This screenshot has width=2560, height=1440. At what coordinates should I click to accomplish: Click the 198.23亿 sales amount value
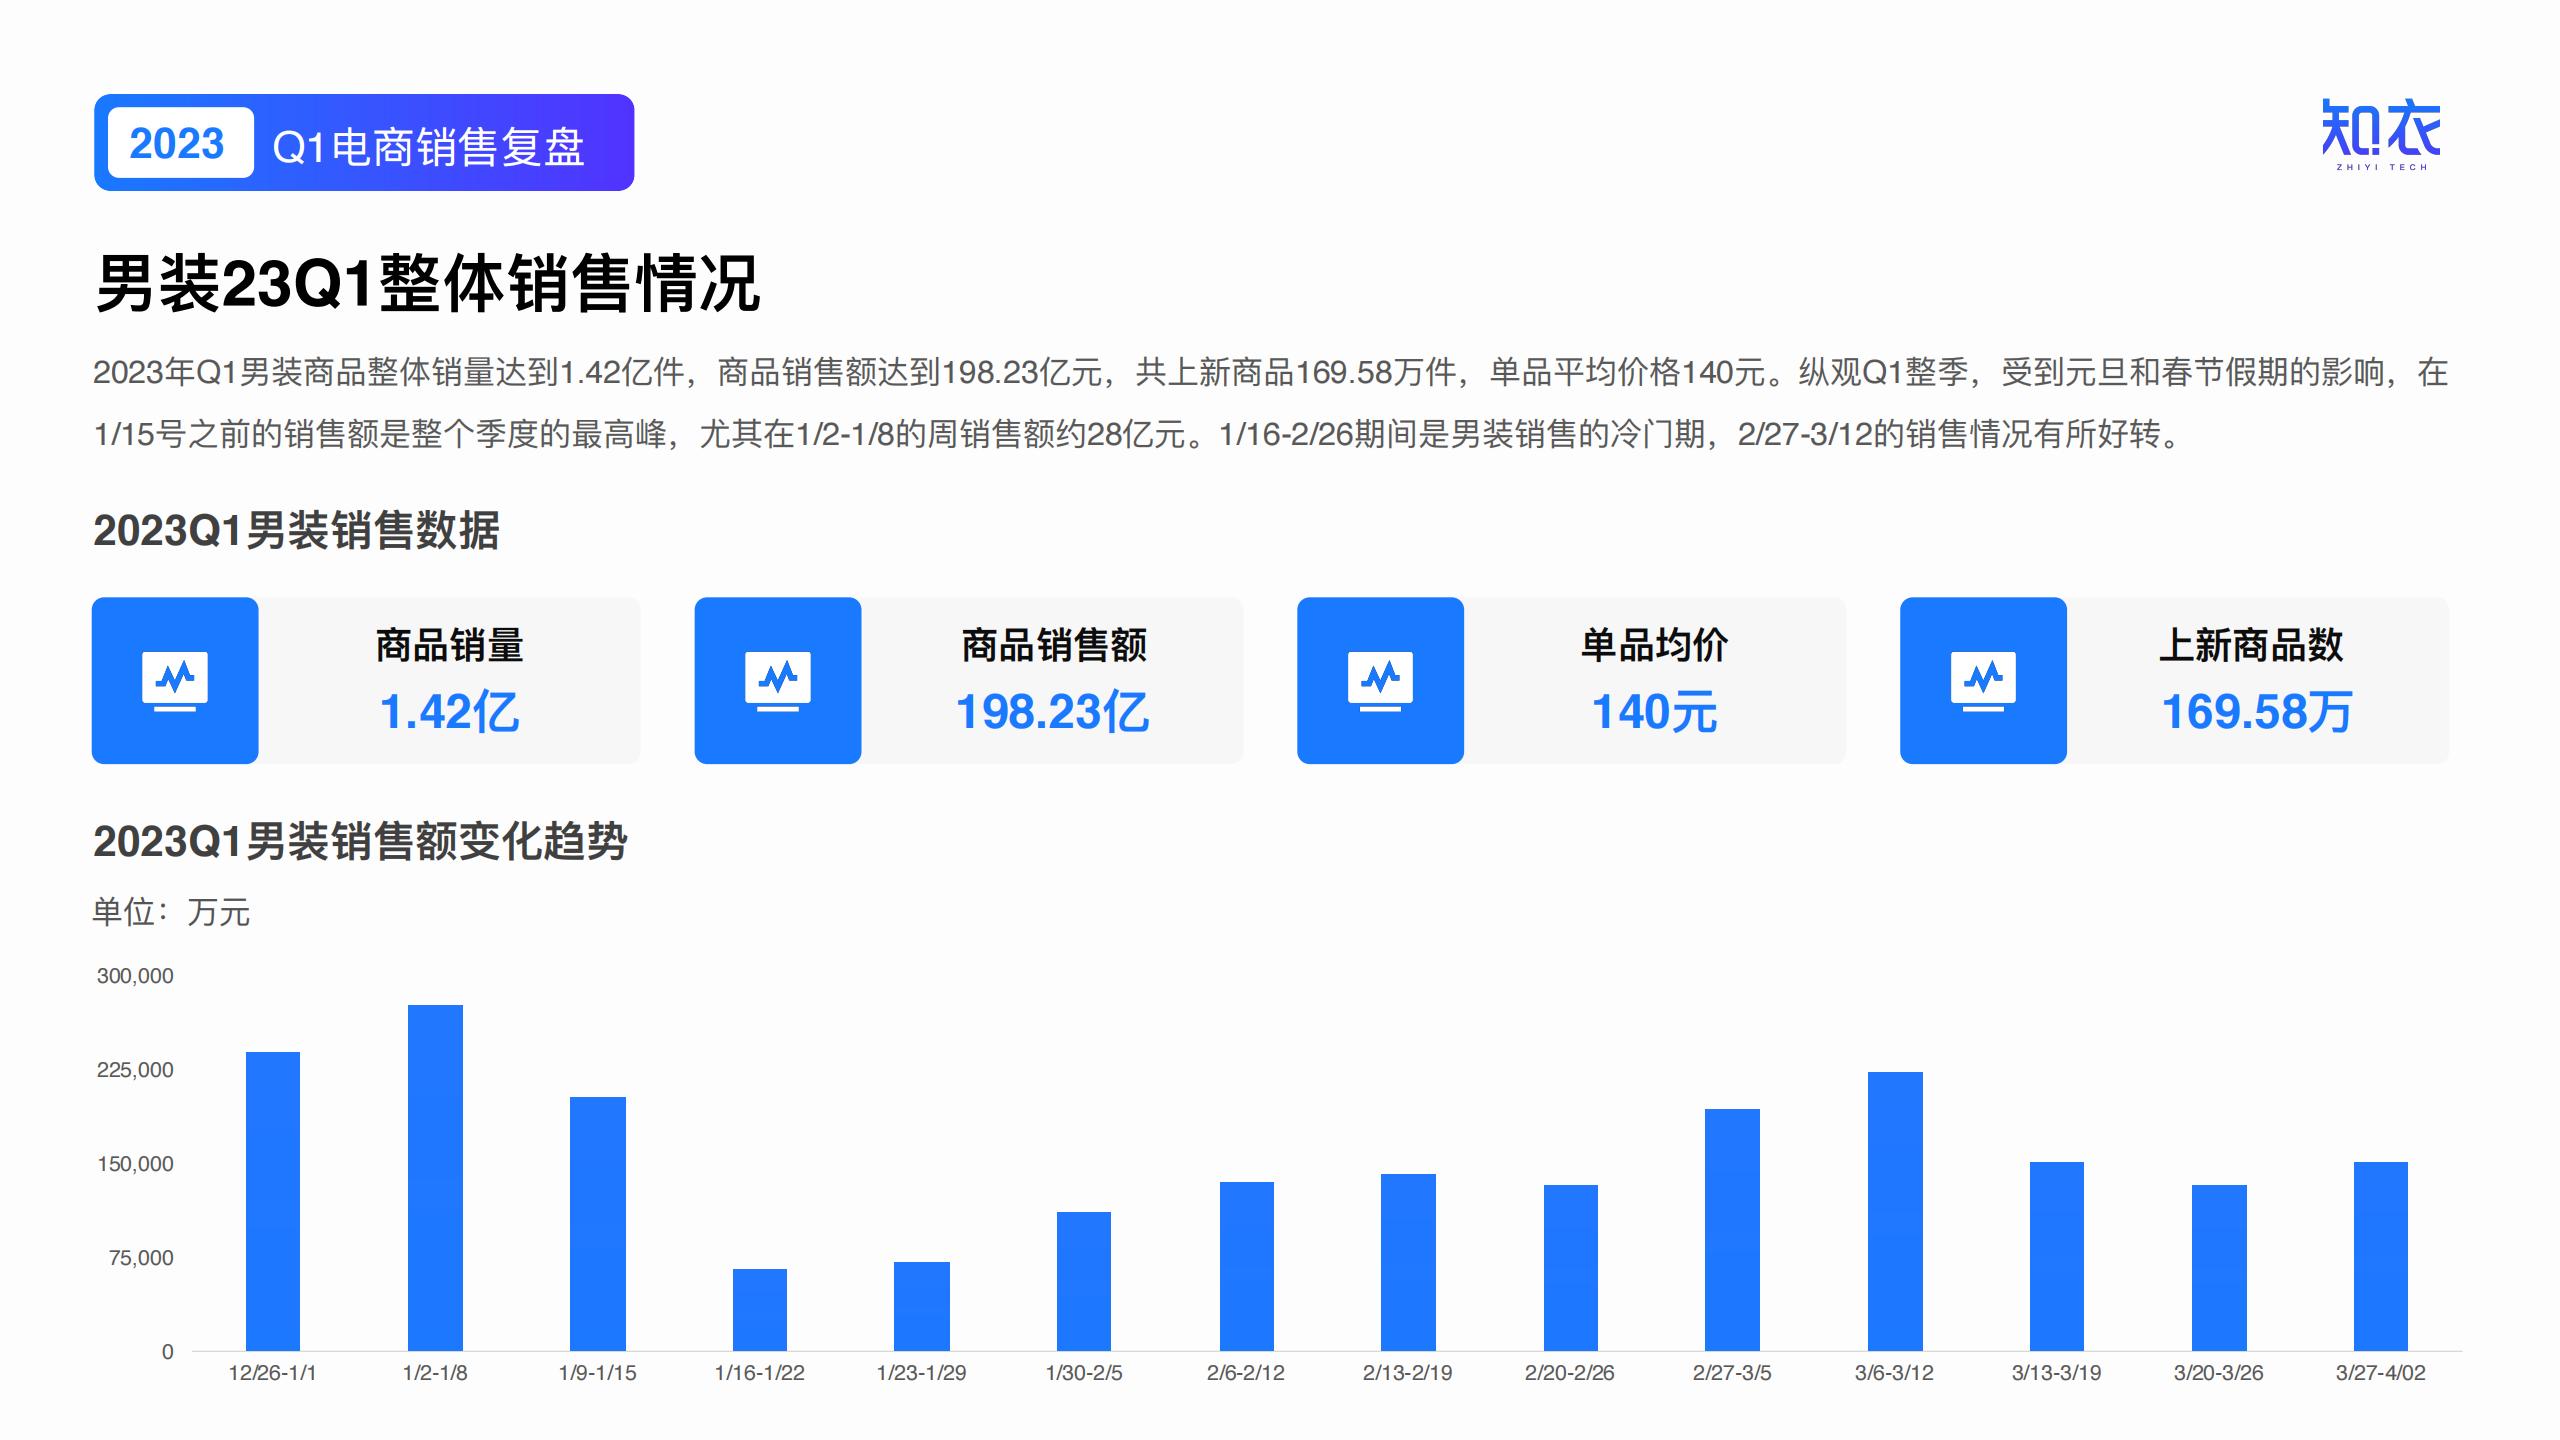pos(1052,712)
